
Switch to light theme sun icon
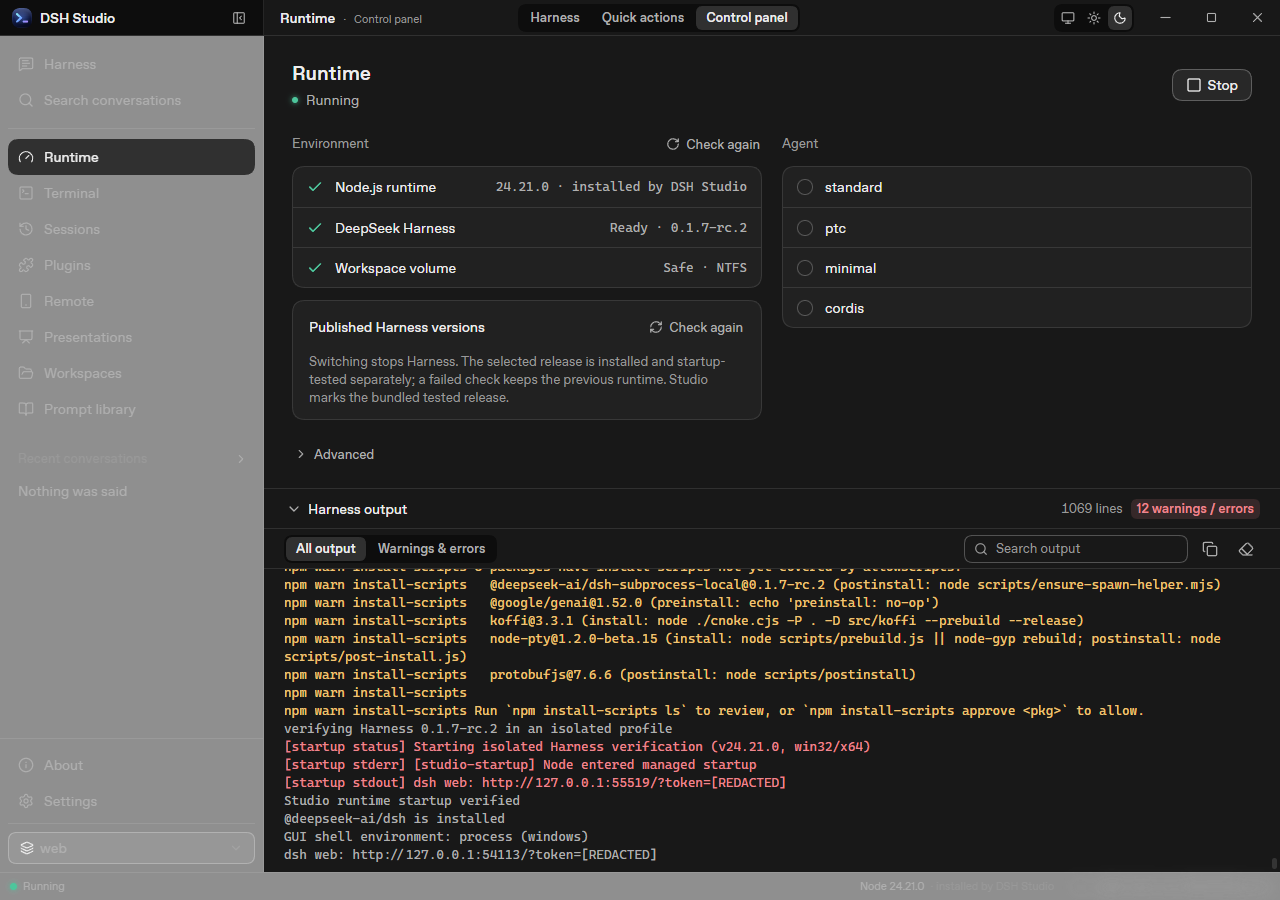point(1094,18)
